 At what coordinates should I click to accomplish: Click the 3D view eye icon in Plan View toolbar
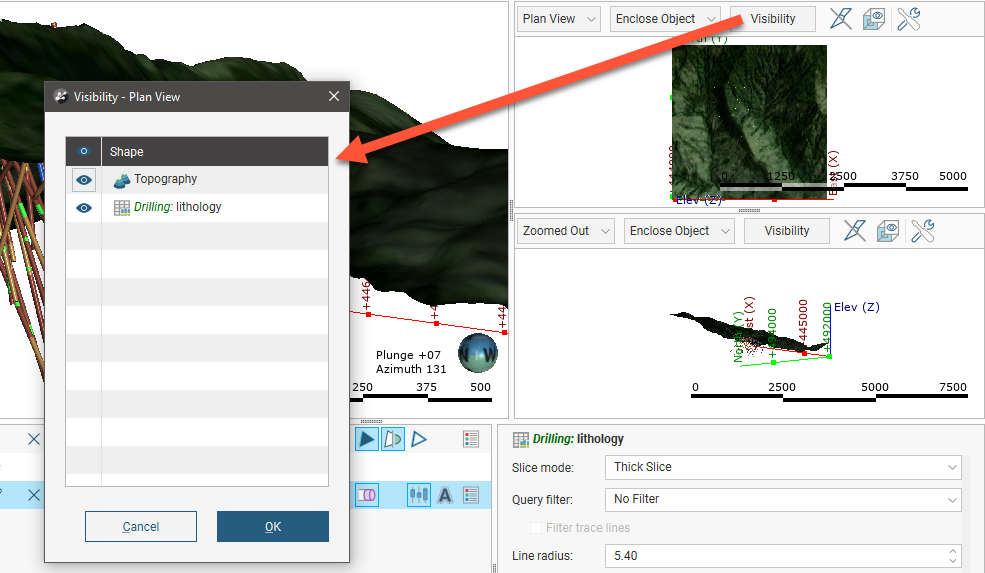pyautogui.click(x=874, y=19)
